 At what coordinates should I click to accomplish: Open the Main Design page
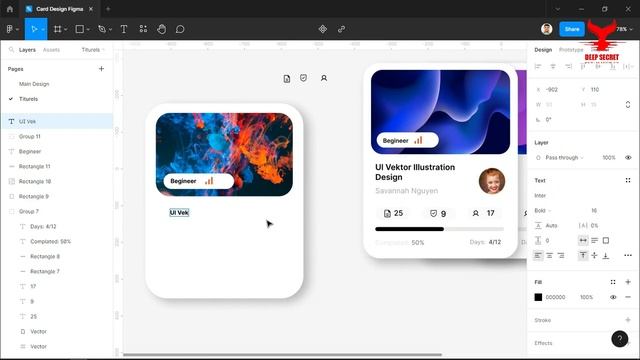tap(34, 84)
